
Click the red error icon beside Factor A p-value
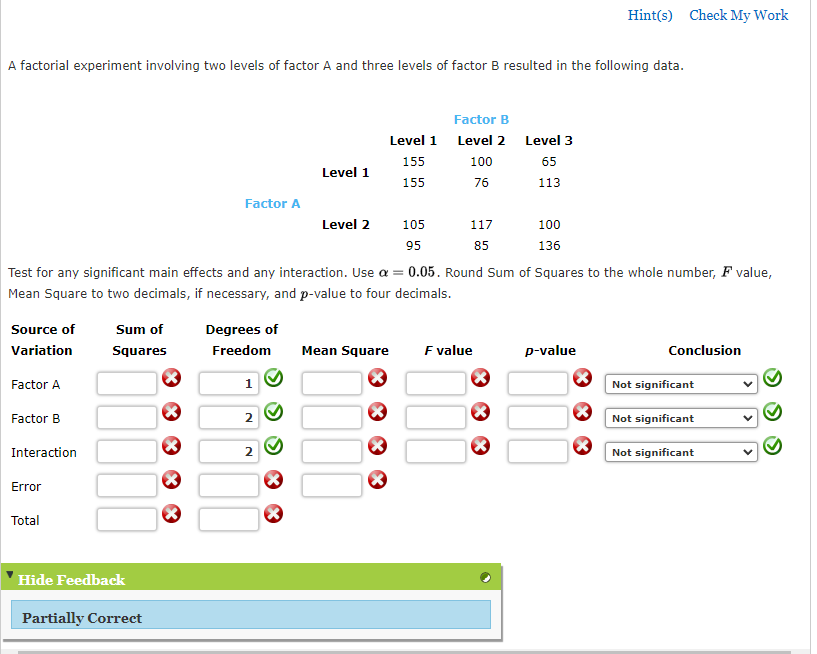tap(582, 379)
